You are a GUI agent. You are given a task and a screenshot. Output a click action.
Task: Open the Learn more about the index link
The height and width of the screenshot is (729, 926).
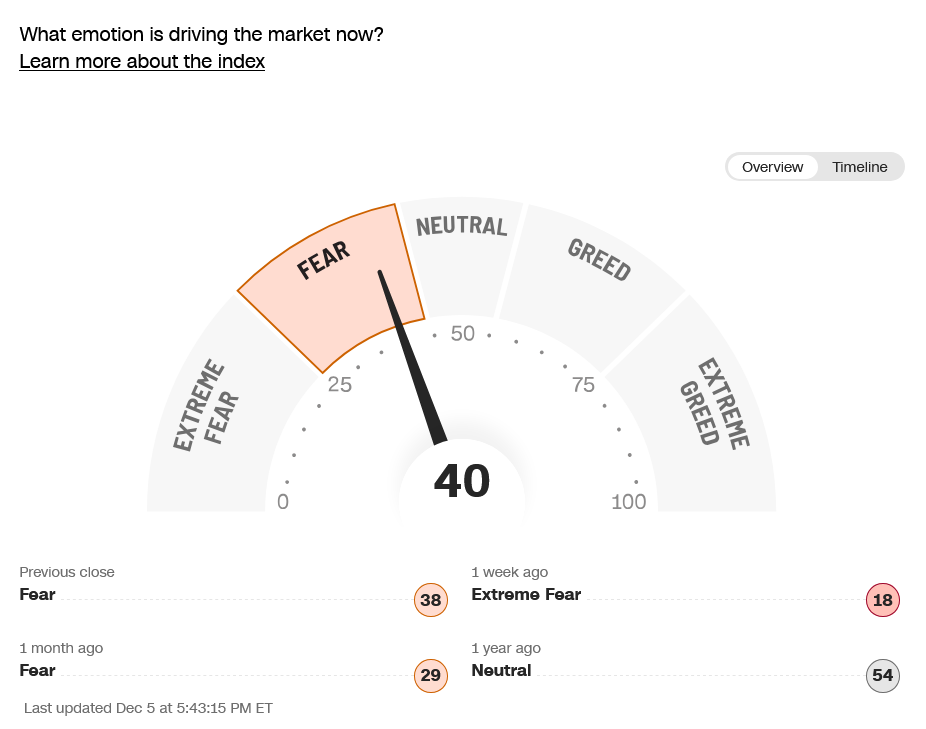142,61
